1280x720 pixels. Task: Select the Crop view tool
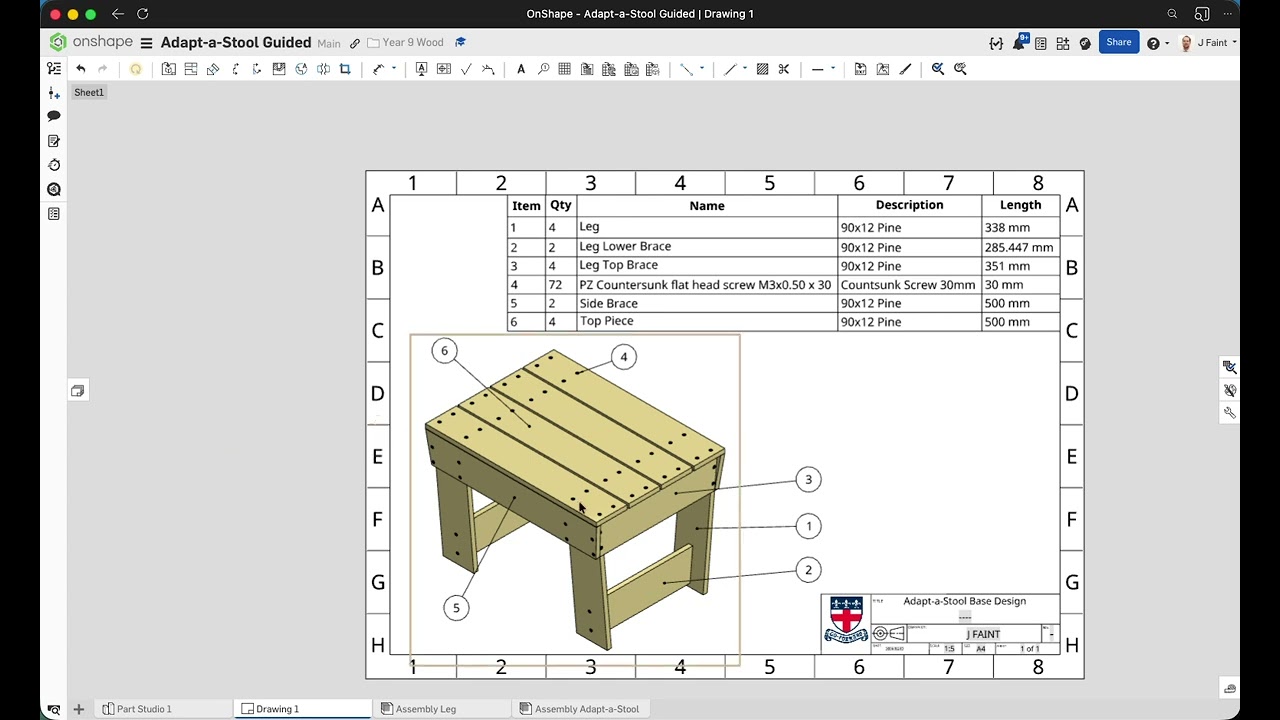345,69
